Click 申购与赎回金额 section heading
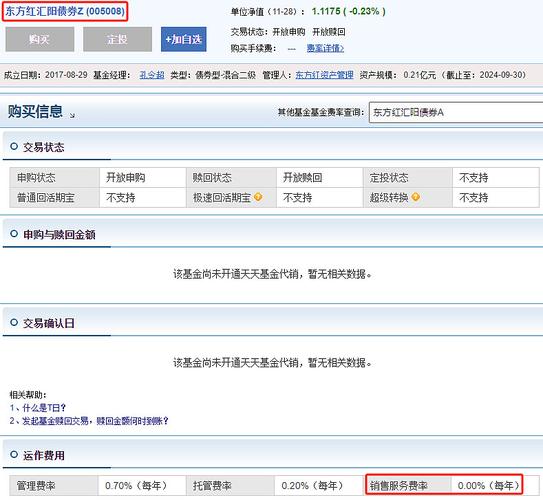This screenshot has width=543, height=500. pos(59,234)
